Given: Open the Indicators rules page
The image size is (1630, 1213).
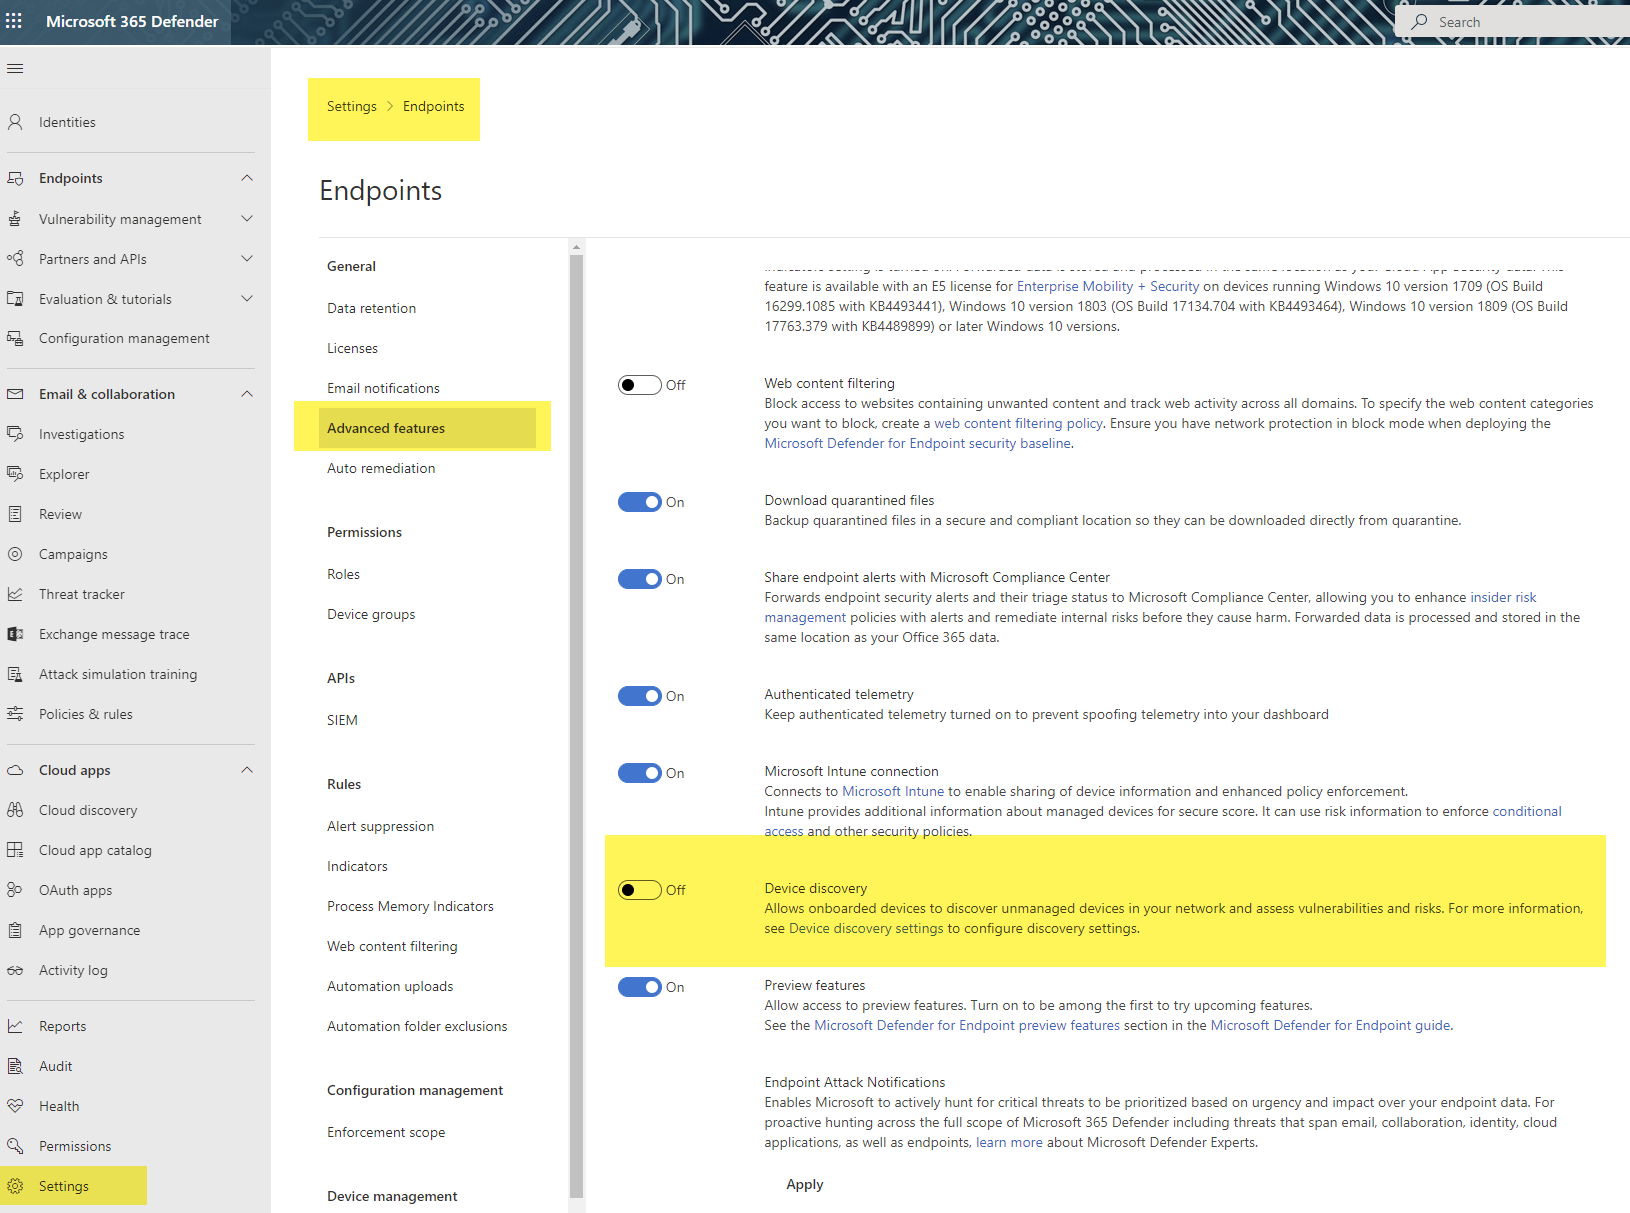Looking at the screenshot, I should [357, 866].
